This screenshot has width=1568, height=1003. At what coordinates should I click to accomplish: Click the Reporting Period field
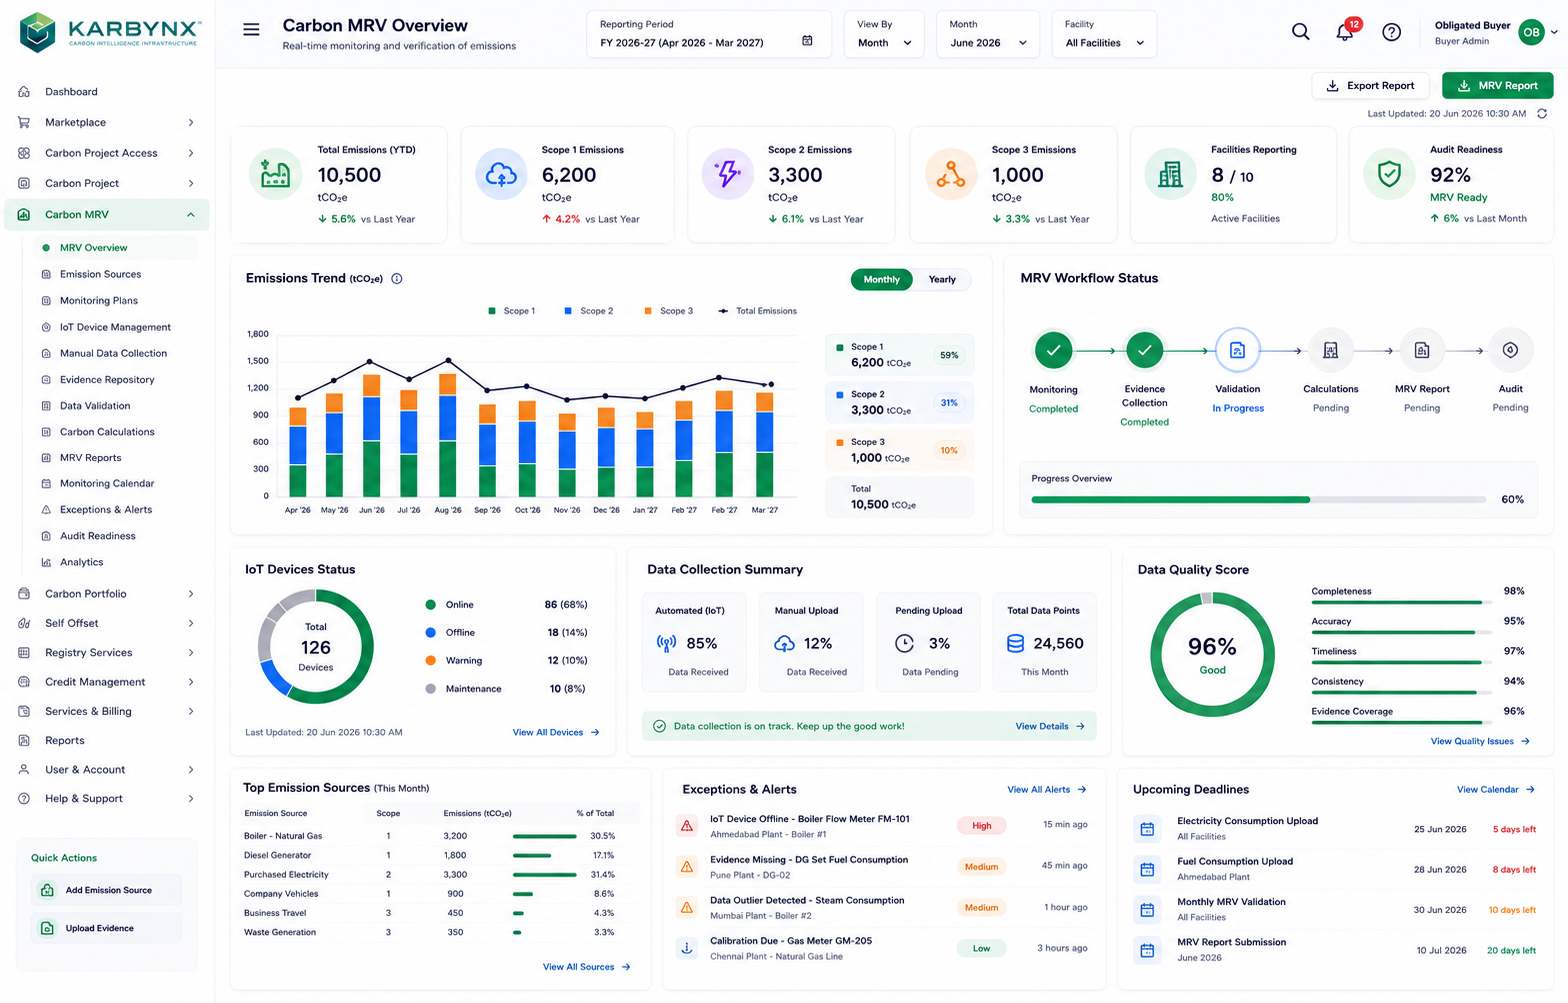coord(708,34)
